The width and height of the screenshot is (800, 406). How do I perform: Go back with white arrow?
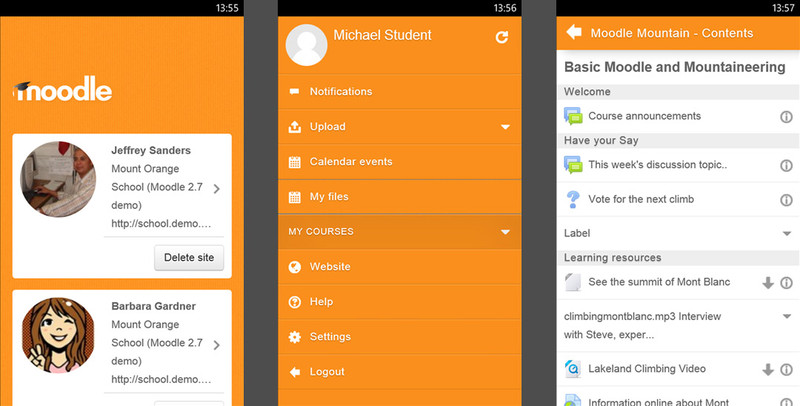point(574,32)
